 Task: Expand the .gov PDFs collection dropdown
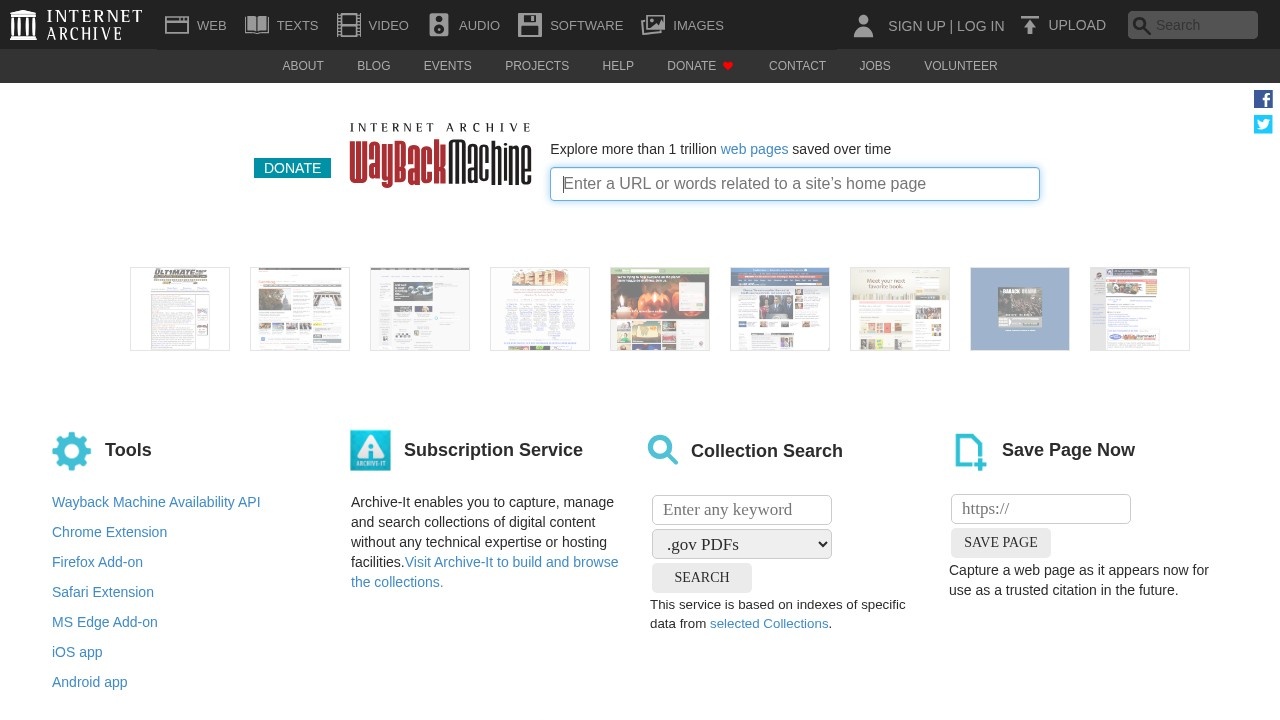741,544
